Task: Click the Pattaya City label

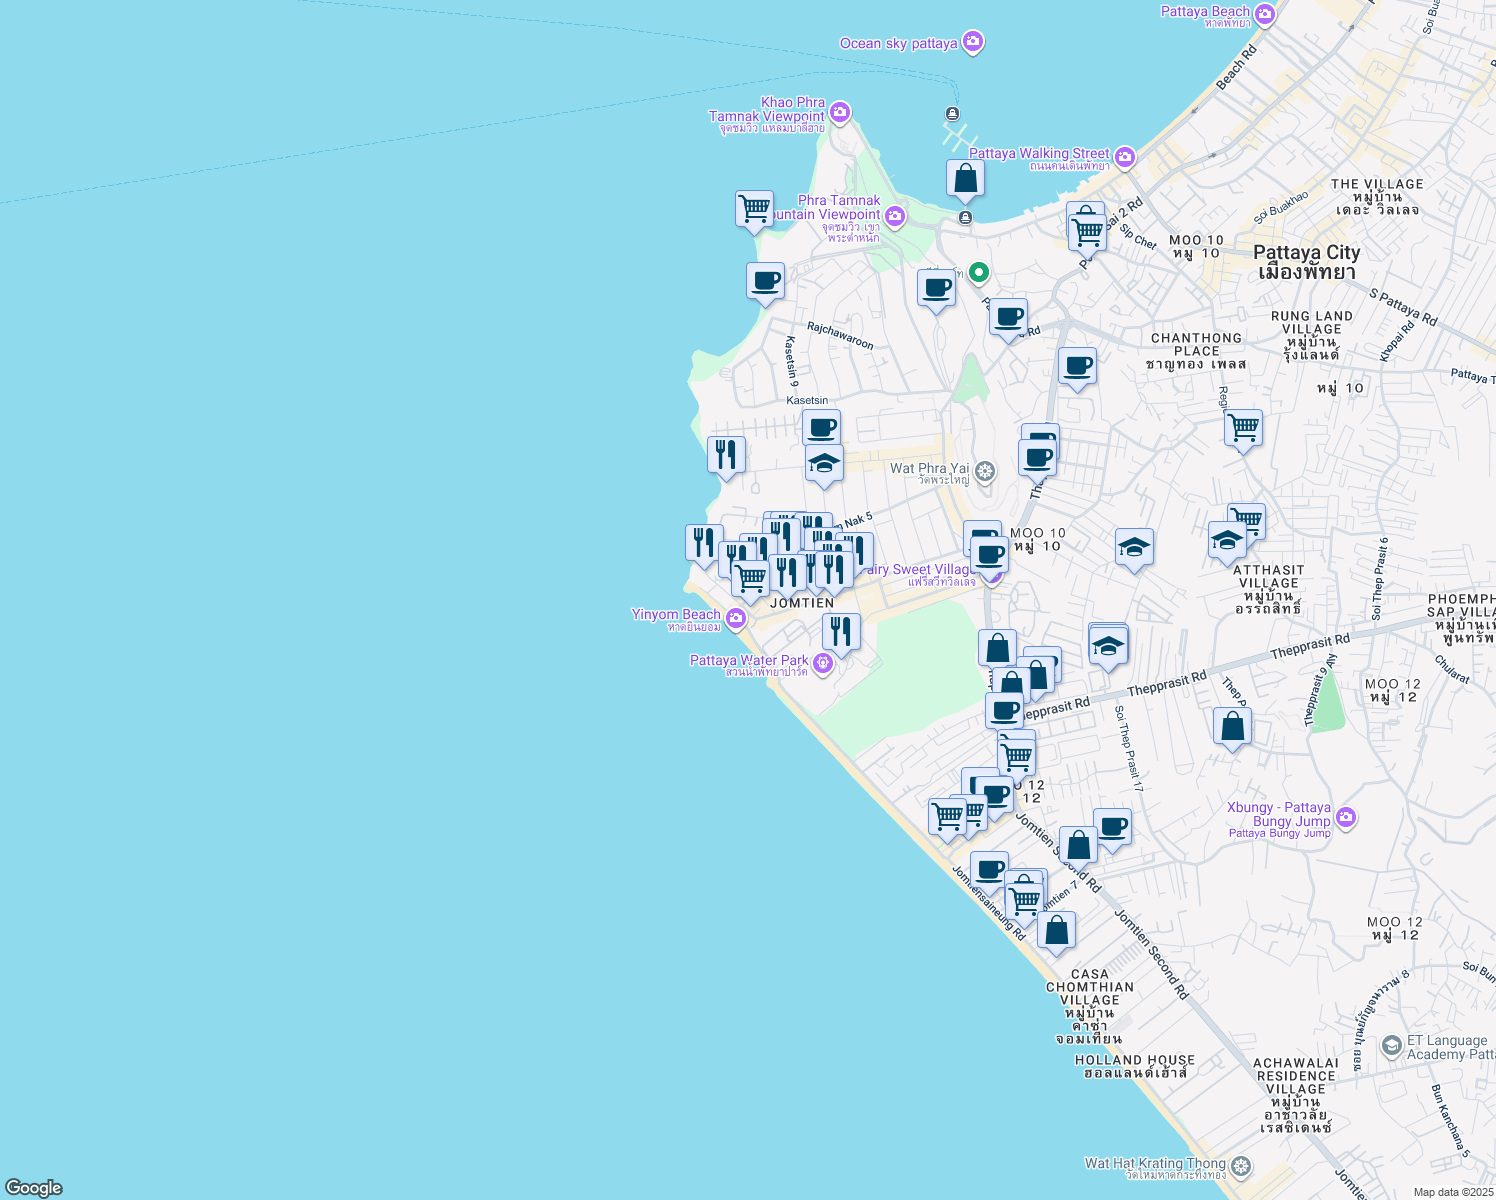Action: [x=1306, y=262]
